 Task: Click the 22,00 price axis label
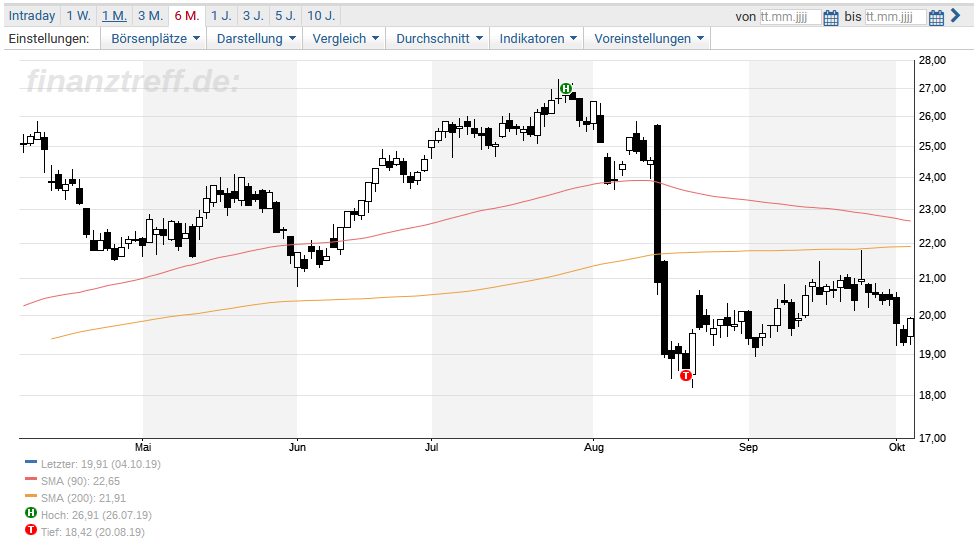click(x=932, y=243)
